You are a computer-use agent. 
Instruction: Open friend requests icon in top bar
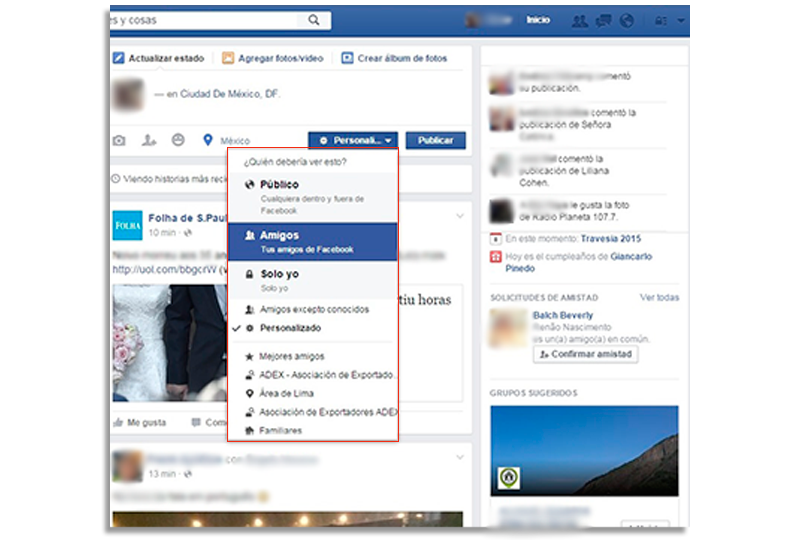[x=579, y=20]
